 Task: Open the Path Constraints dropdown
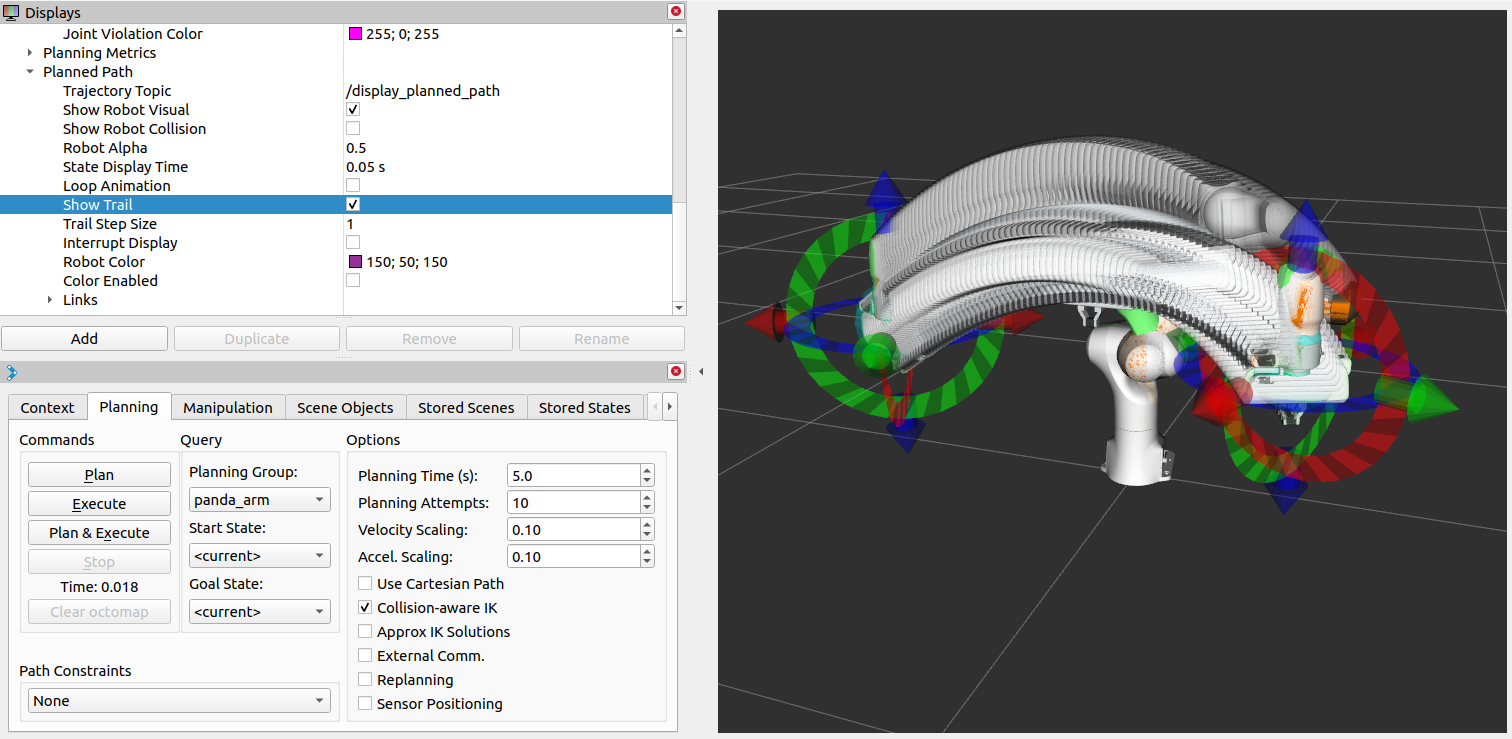click(x=179, y=701)
